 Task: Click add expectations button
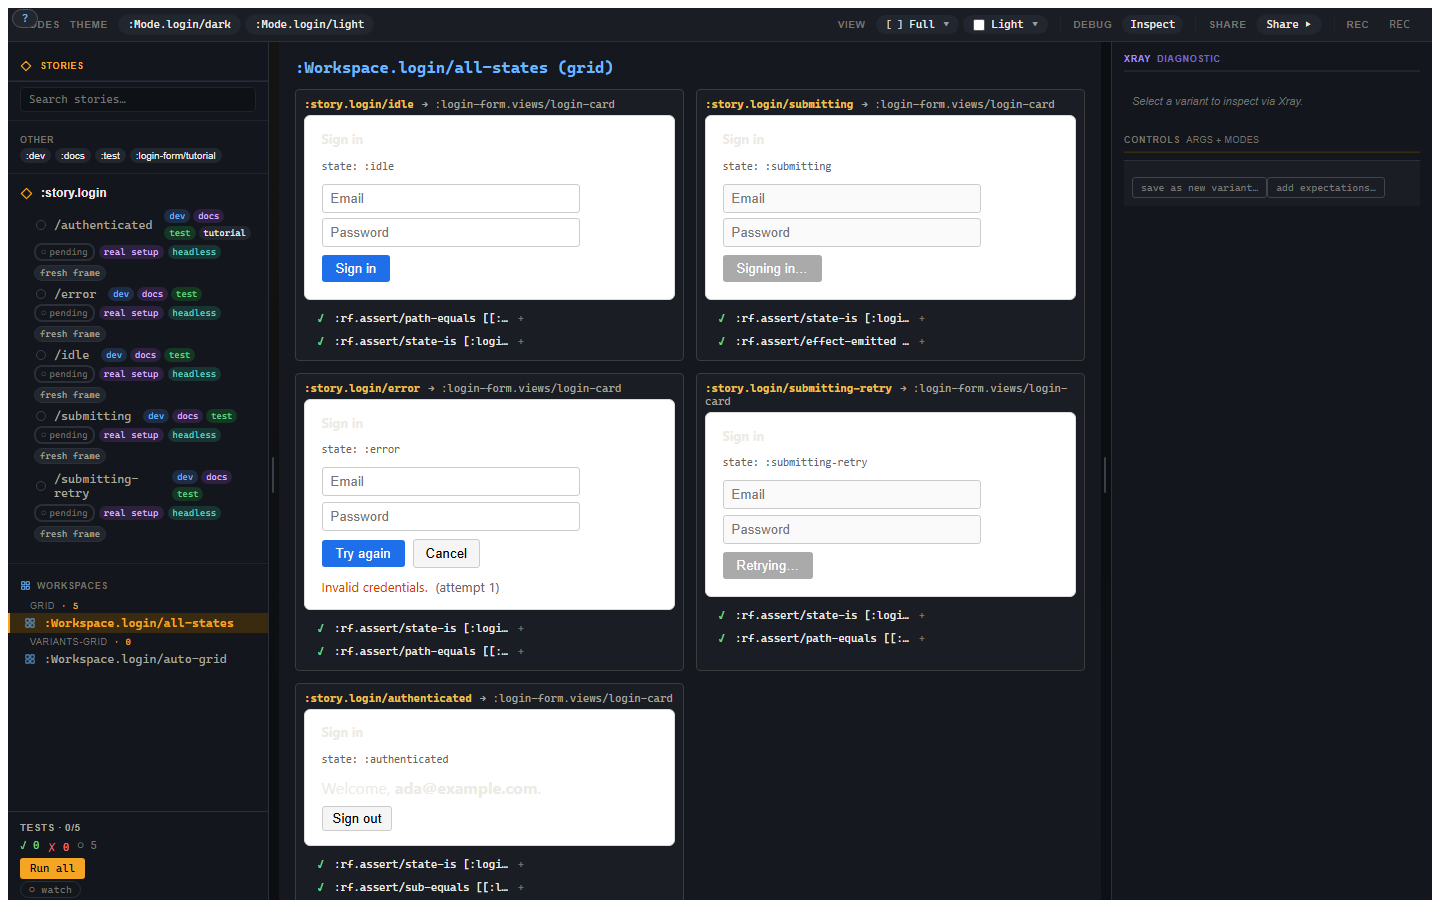coord(1326,188)
